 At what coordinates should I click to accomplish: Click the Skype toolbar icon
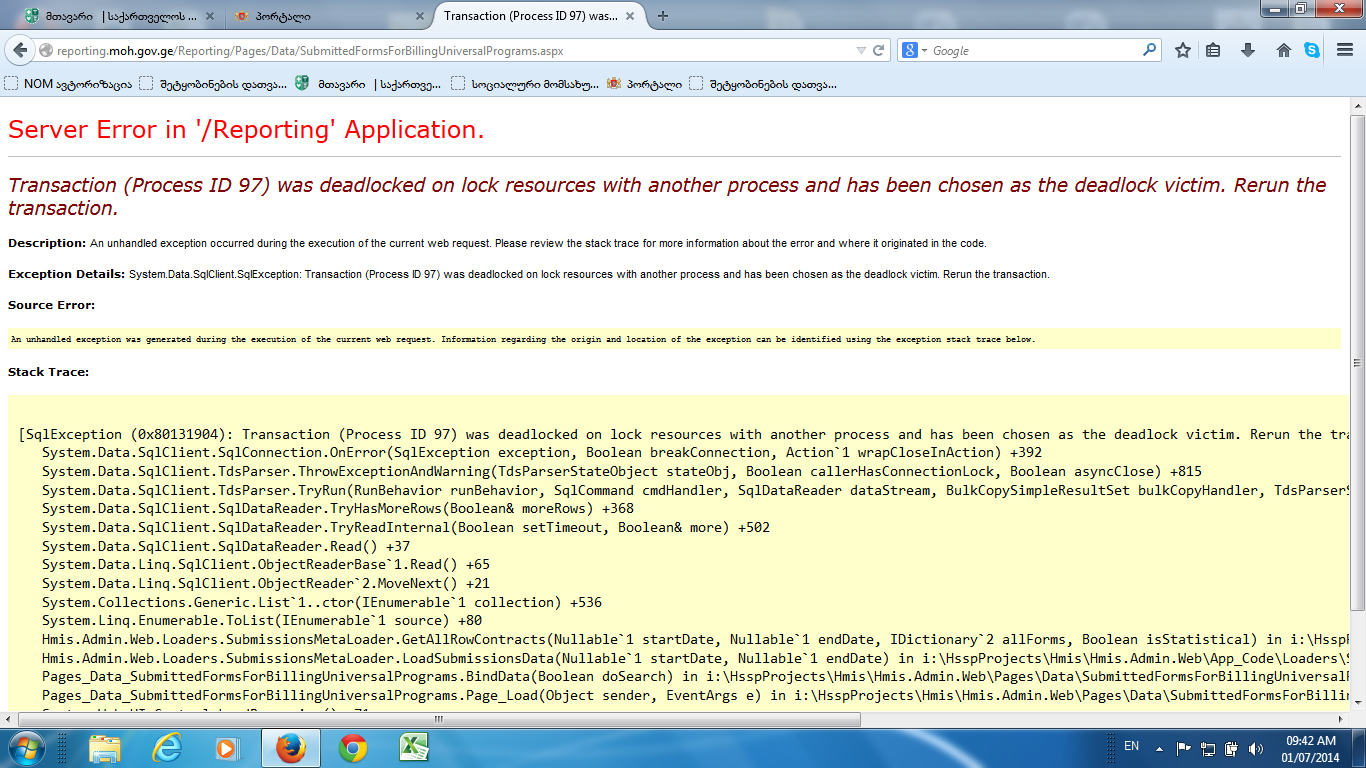coord(1312,50)
